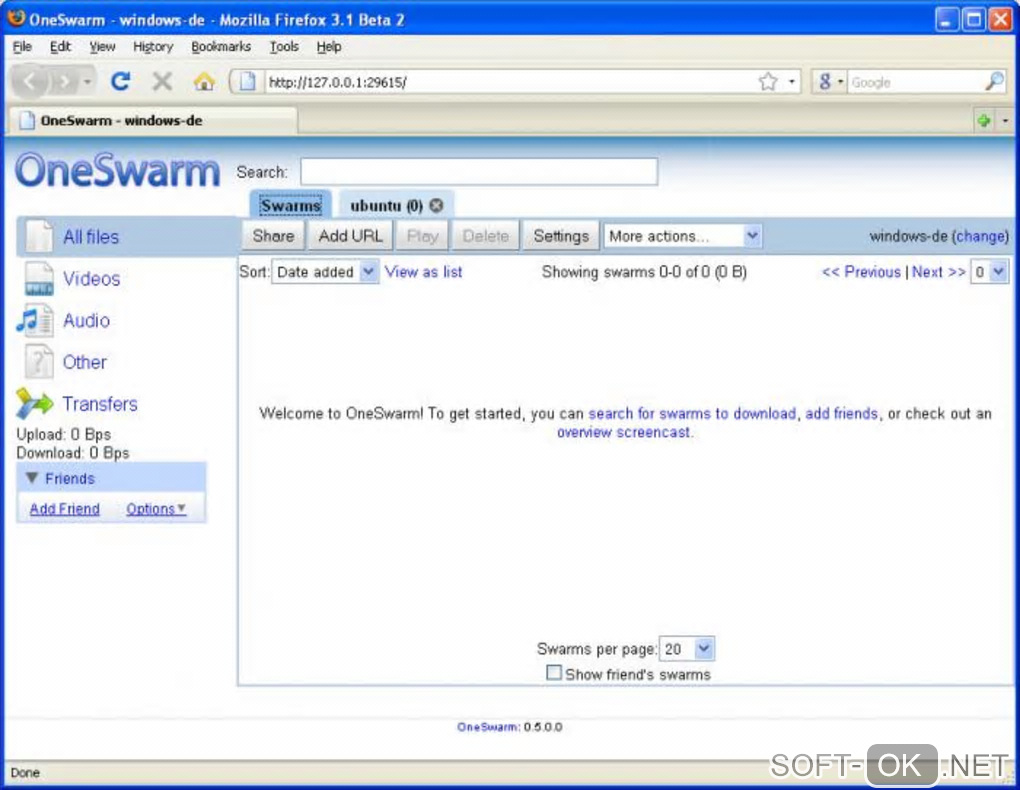This screenshot has height=790, width=1020.
Task: Open the friends Options dropdown link
Action: click(156, 509)
